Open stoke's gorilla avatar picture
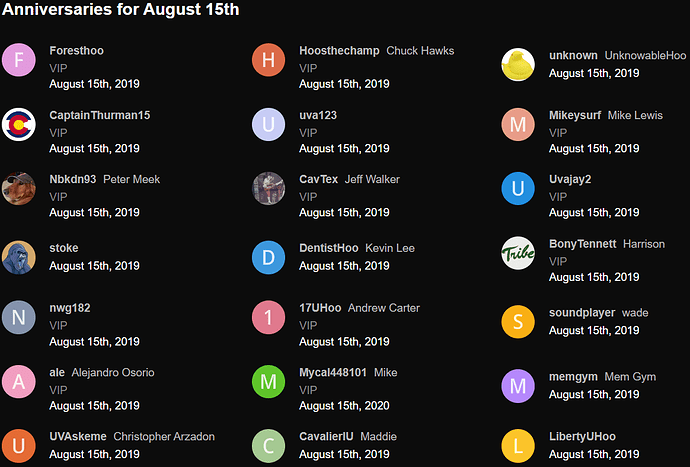This screenshot has width=690, height=467. tap(19, 257)
